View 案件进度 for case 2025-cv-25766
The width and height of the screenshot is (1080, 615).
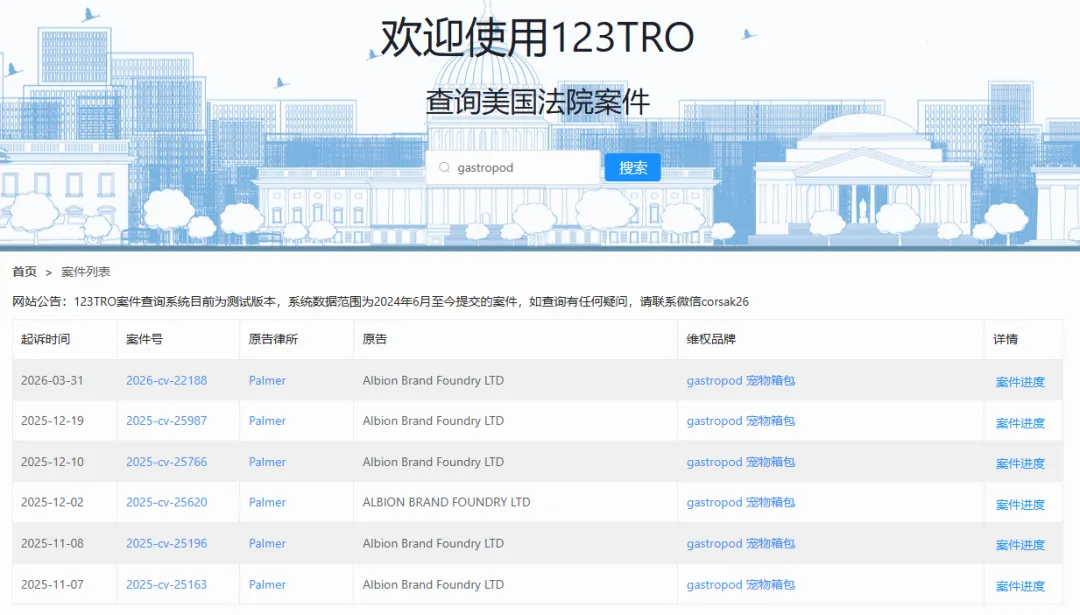coord(1020,463)
